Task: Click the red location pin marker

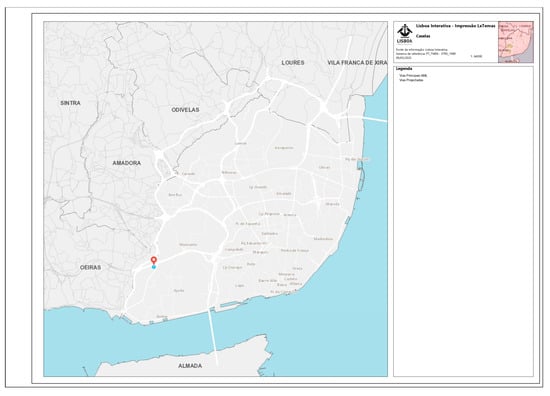Action: coord(154,261)
